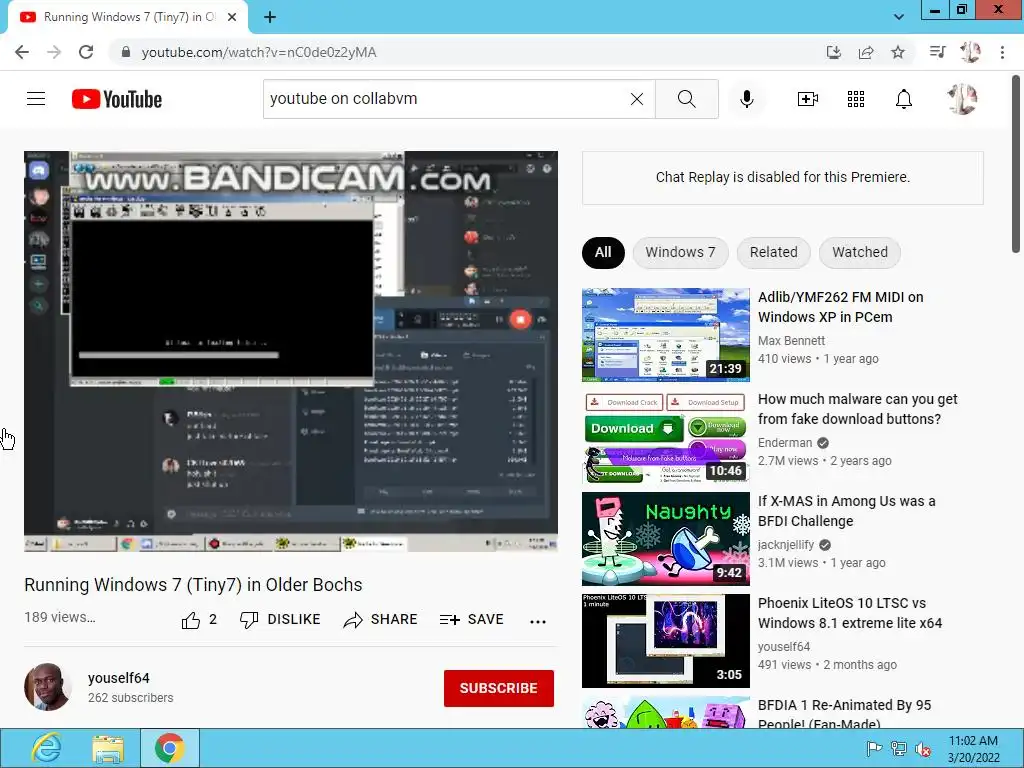
Task: Open BFDIA 1 Re-Animated video title
Action: click(844, 712)
